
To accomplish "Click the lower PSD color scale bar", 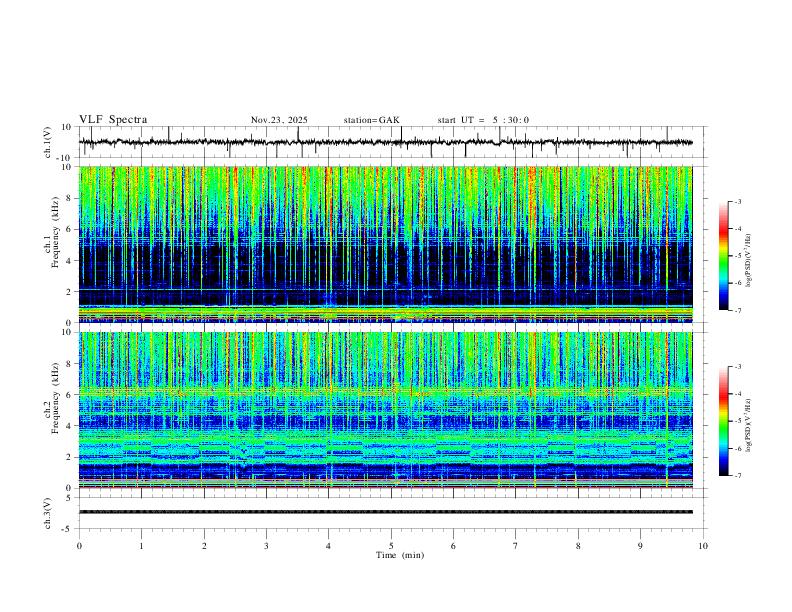I will [723, 421].
